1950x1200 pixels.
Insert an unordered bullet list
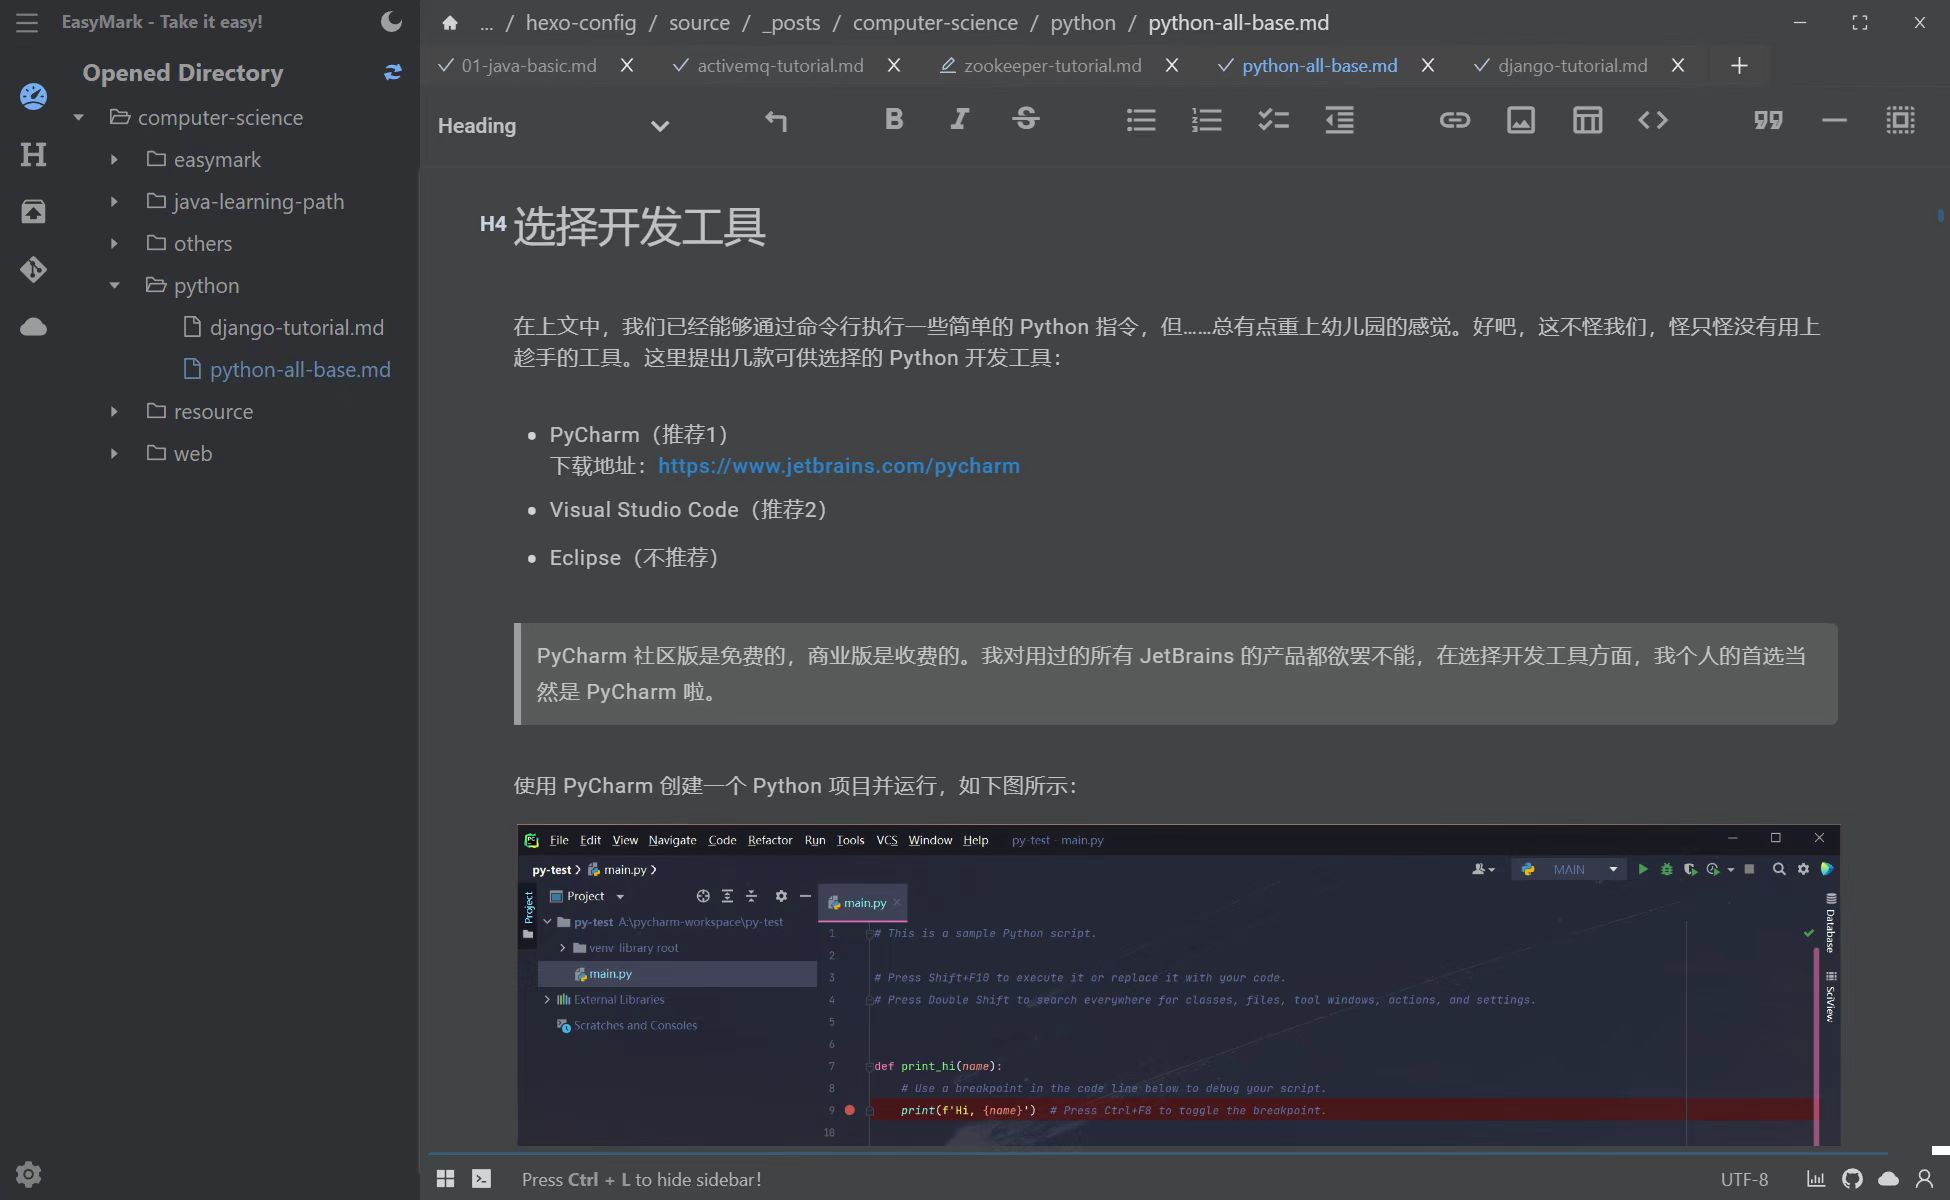tap(1141, 120)
